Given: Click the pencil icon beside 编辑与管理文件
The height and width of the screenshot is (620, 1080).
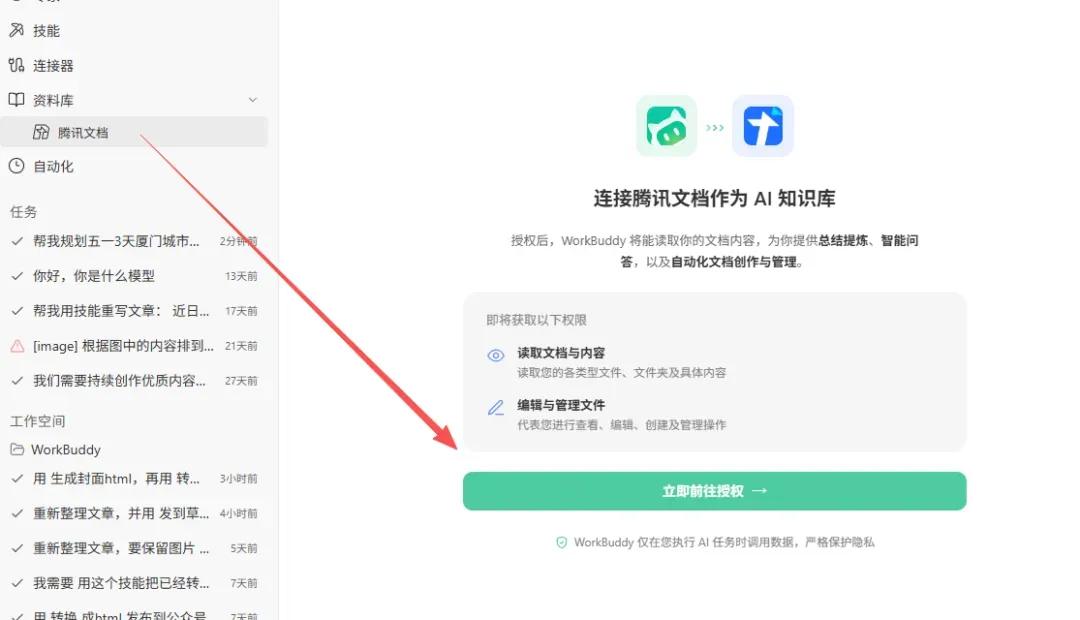Looking at the screenshot, I should [496, 408].
